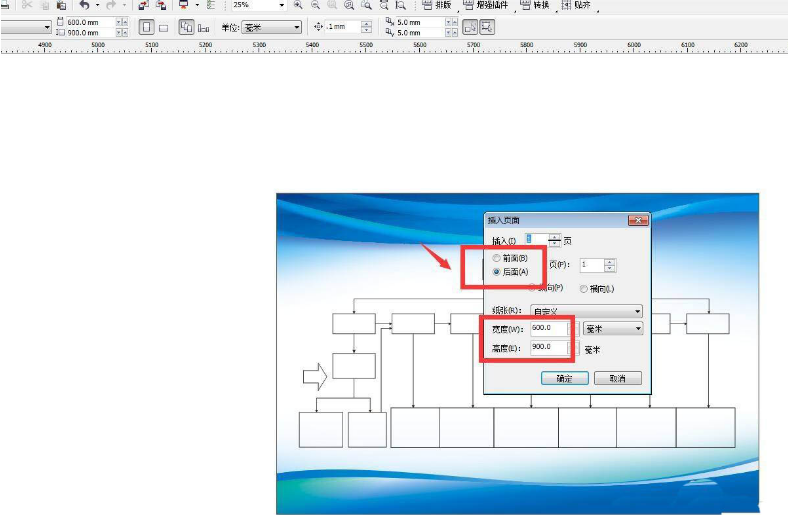Click the application launcher icon
Viewport: 788px width, 515px height.
pyautogui.click(x=184, y=5)
